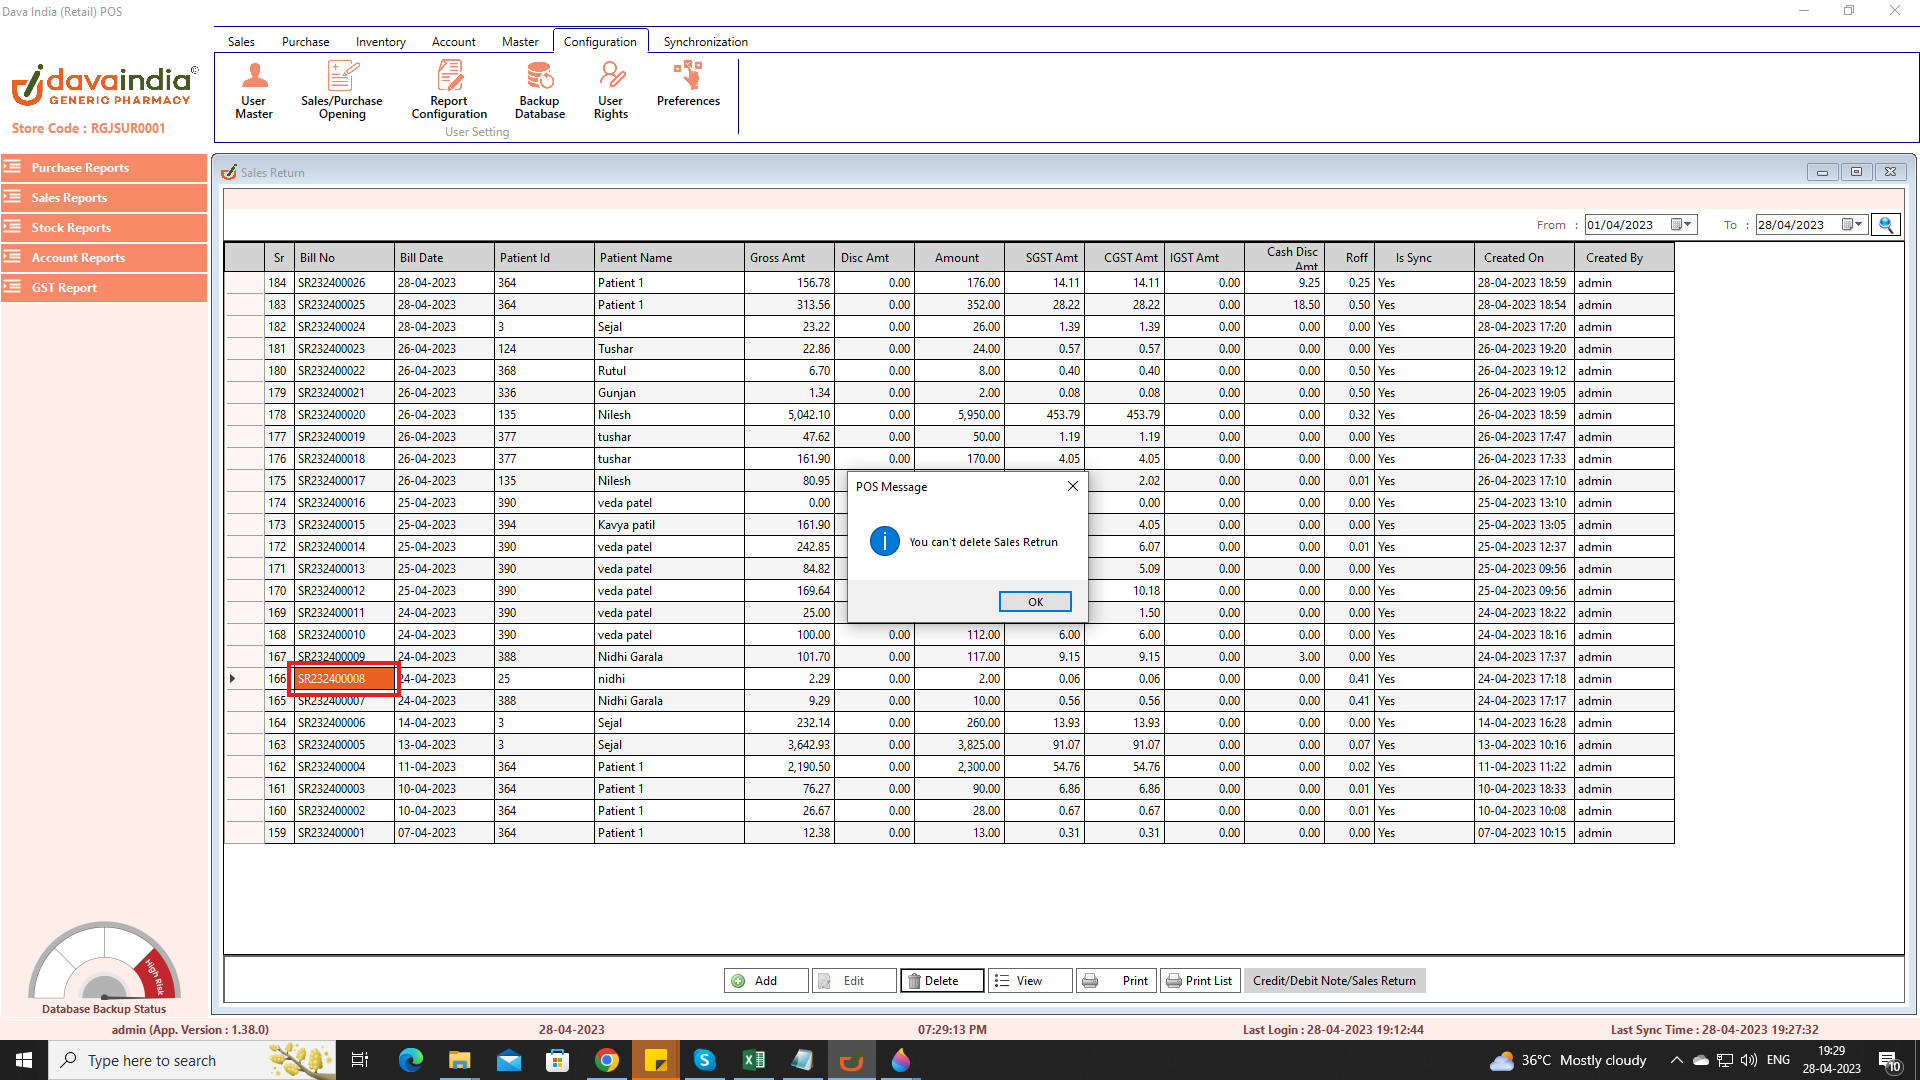Open Chrome from the taskbar

[607, 1060]
